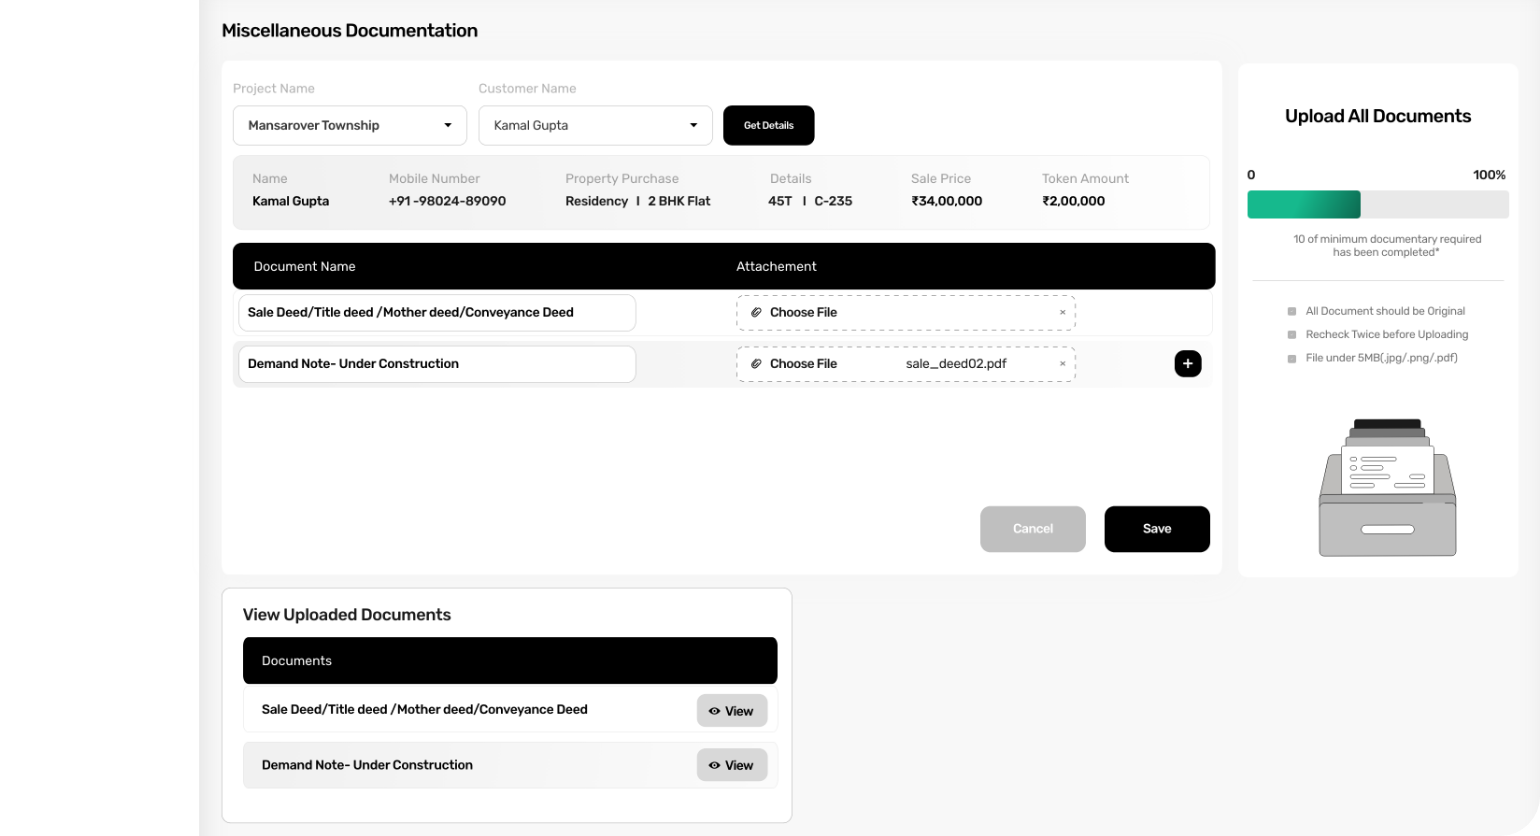Click the name Kamal Gupta in details row
Image resolution: width=1540 pixels, height=836 pixels.
[290, 201]
